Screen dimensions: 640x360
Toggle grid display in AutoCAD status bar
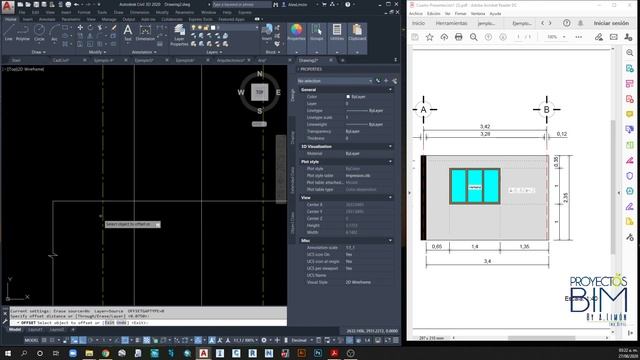coord(44,340)
